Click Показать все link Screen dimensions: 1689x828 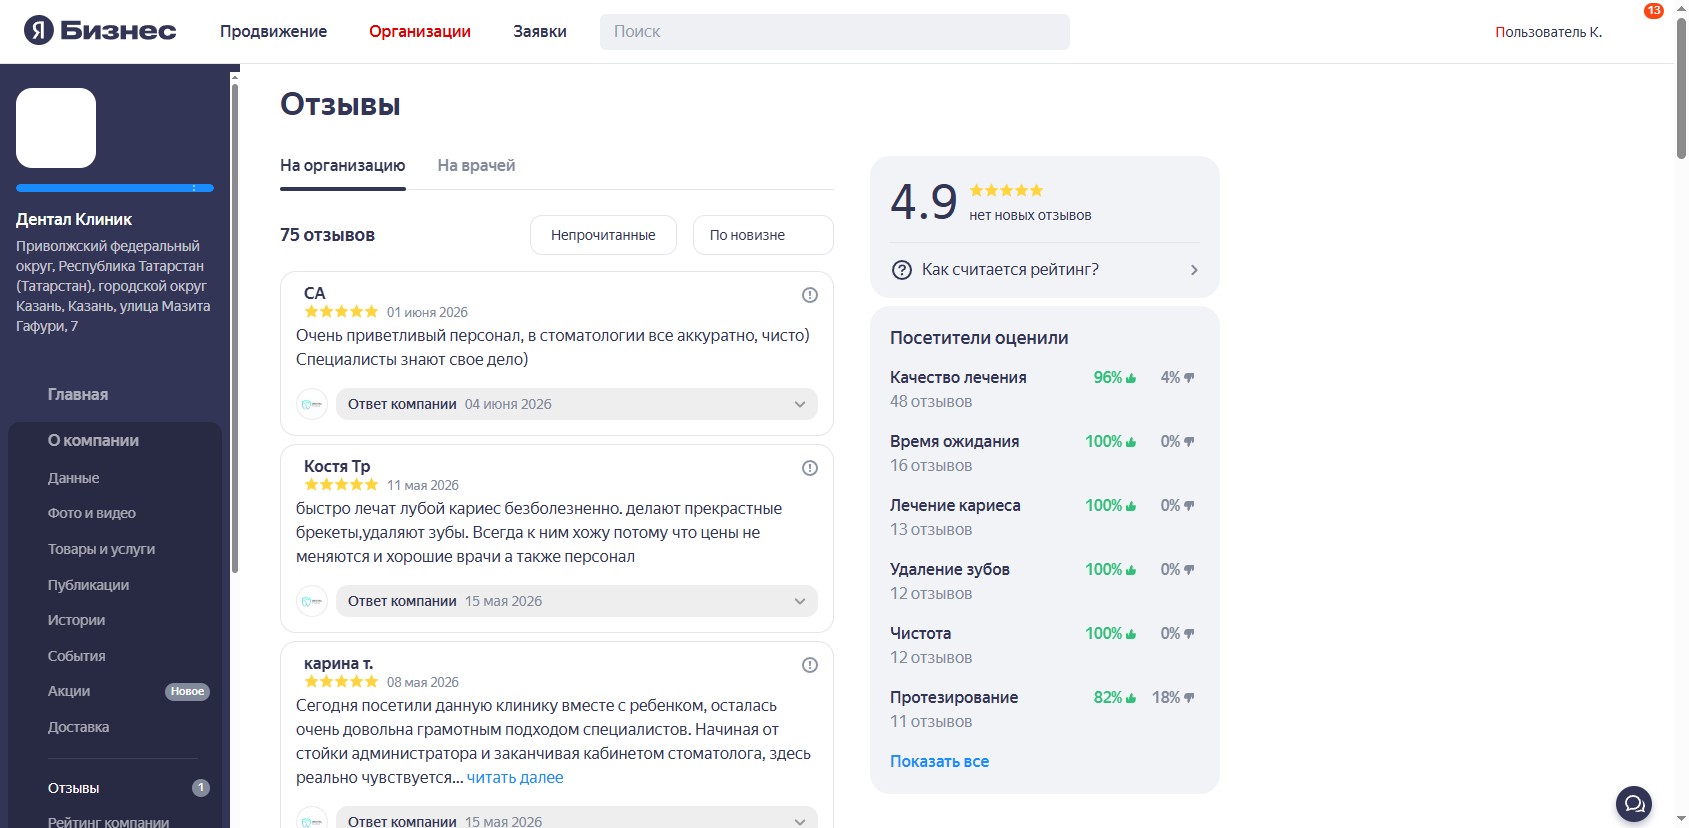[x=939, y=761]
